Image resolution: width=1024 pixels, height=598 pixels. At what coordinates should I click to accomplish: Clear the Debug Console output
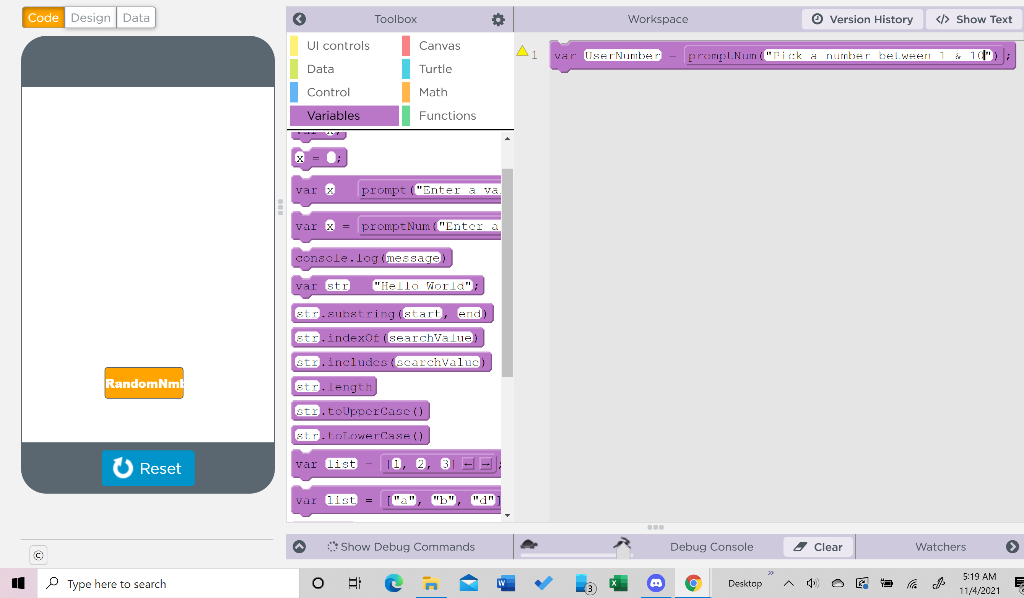coord(817,546)
